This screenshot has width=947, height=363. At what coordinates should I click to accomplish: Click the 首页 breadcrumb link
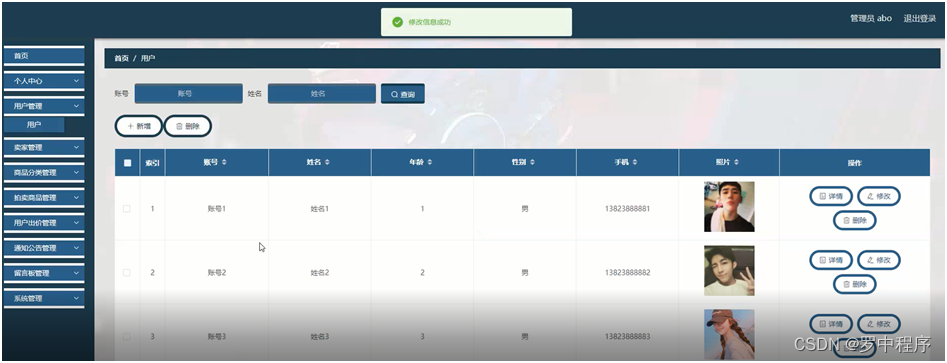pos(121,59)
